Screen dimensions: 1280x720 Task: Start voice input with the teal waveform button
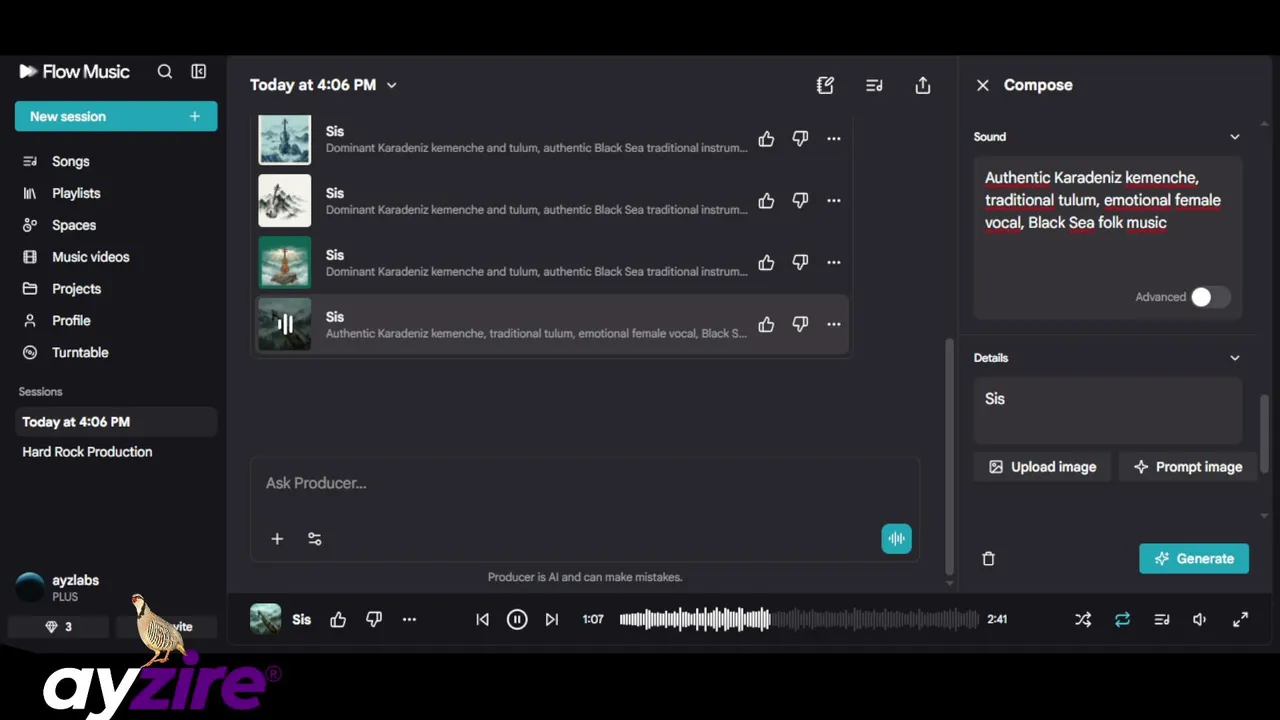point(897,539)
